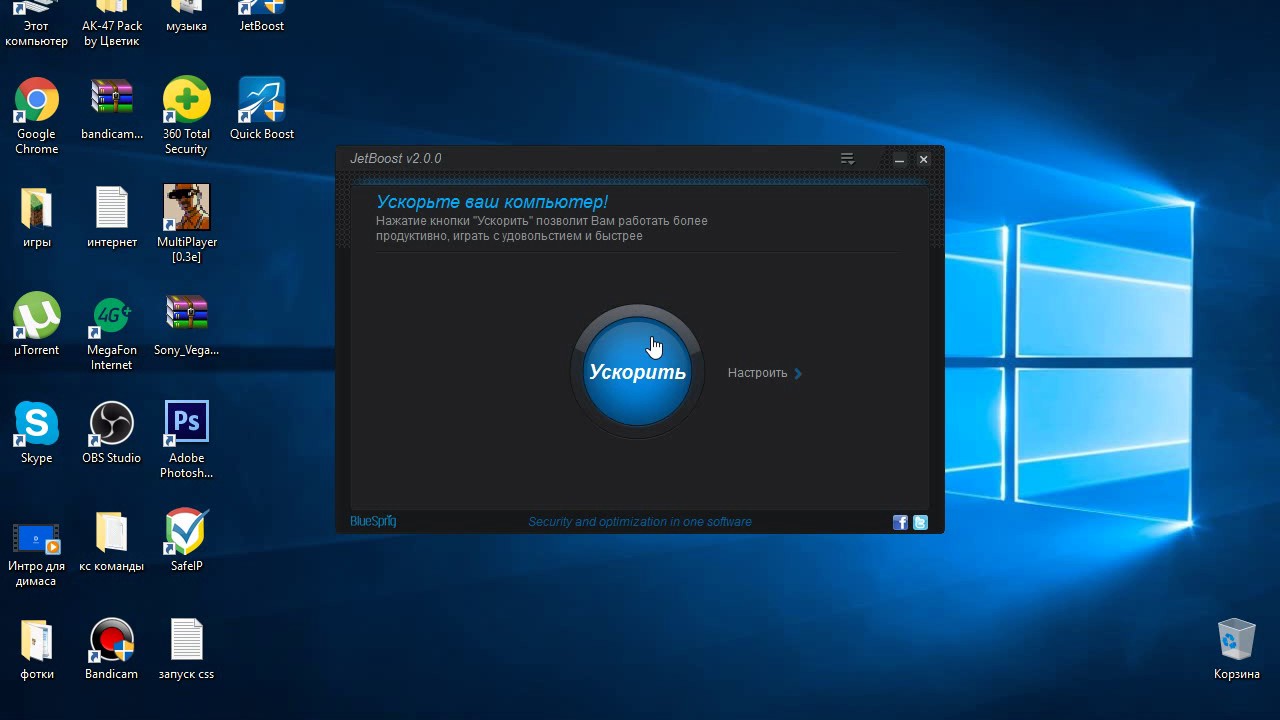The width and height of the screenshot is (1280, 720).
Task: Select the Skype desktop shortcut
Action: click(x=37, y=433)
